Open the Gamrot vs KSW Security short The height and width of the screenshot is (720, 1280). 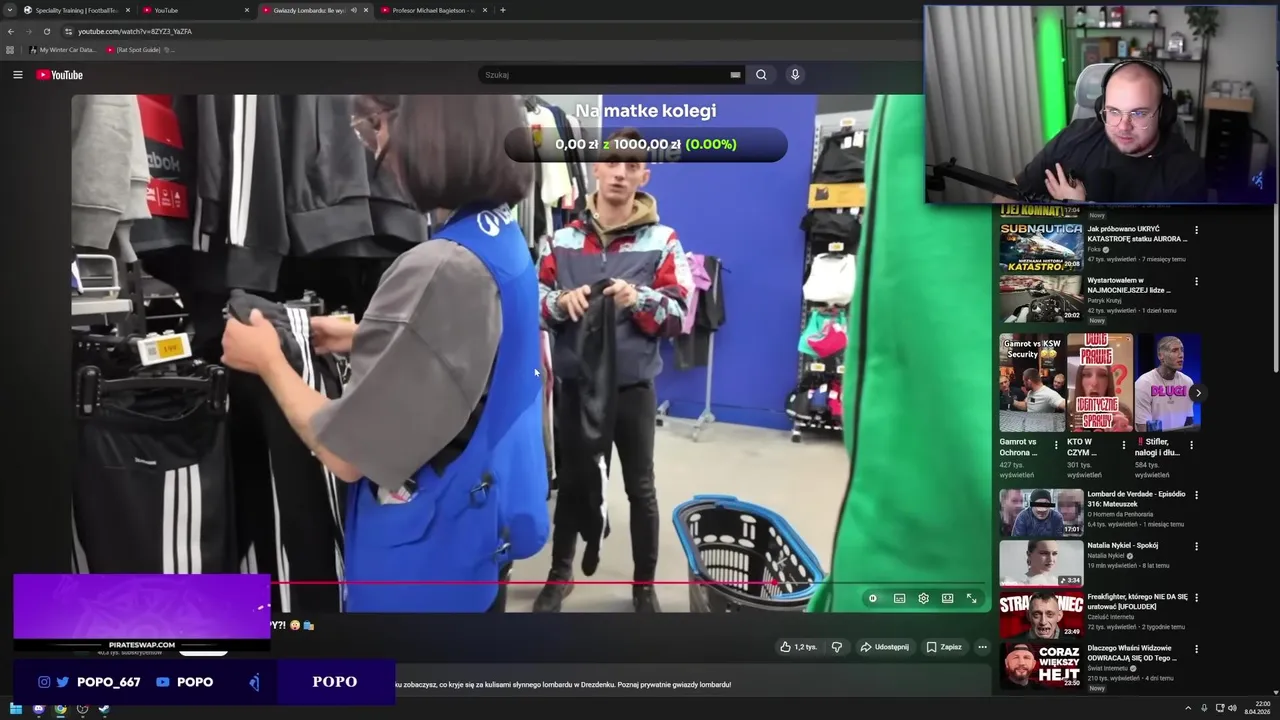1032,382
